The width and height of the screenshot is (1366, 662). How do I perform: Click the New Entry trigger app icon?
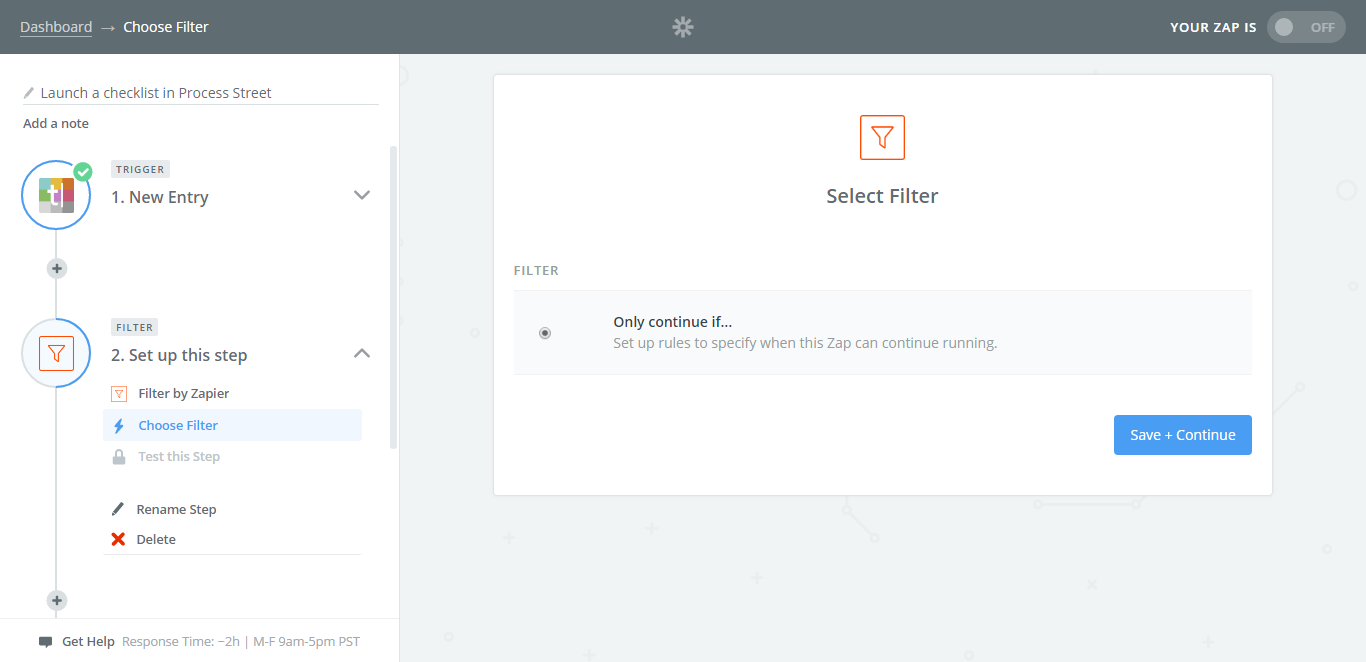point(57,195)
